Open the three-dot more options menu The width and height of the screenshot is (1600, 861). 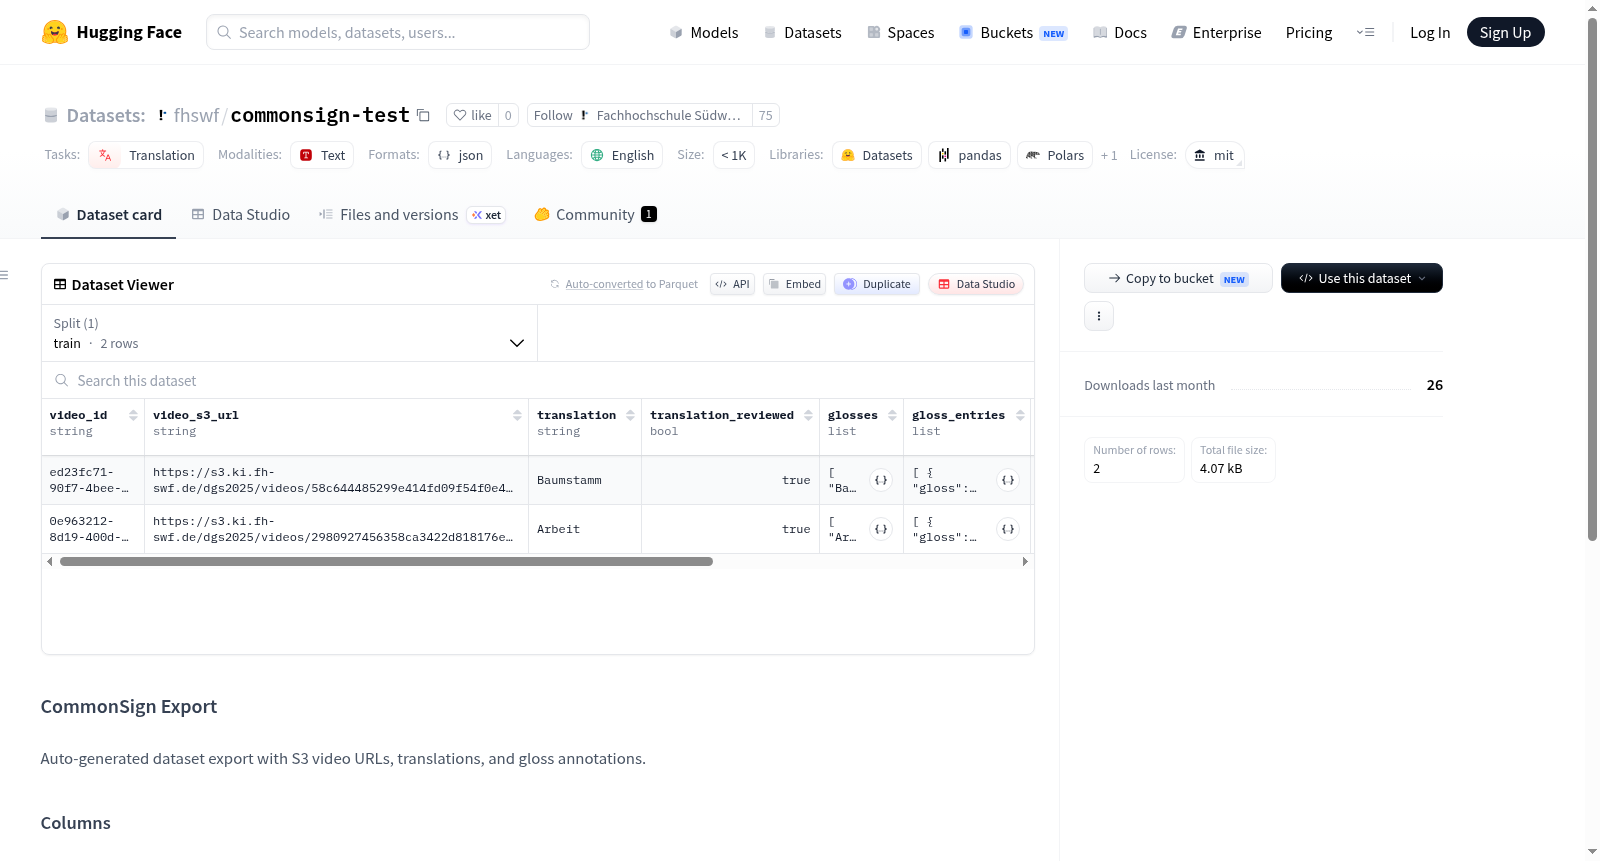(1099, 316)
